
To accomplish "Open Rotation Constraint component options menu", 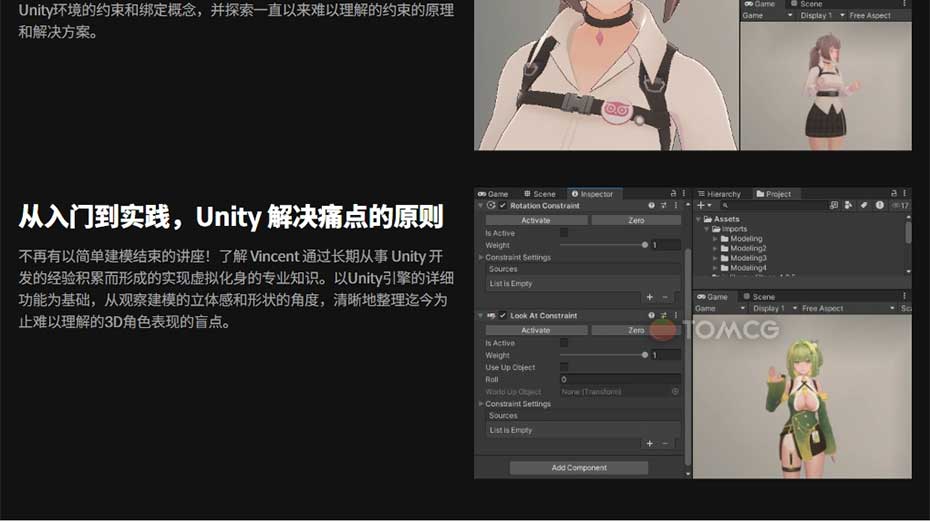I will tap(676, 205).
